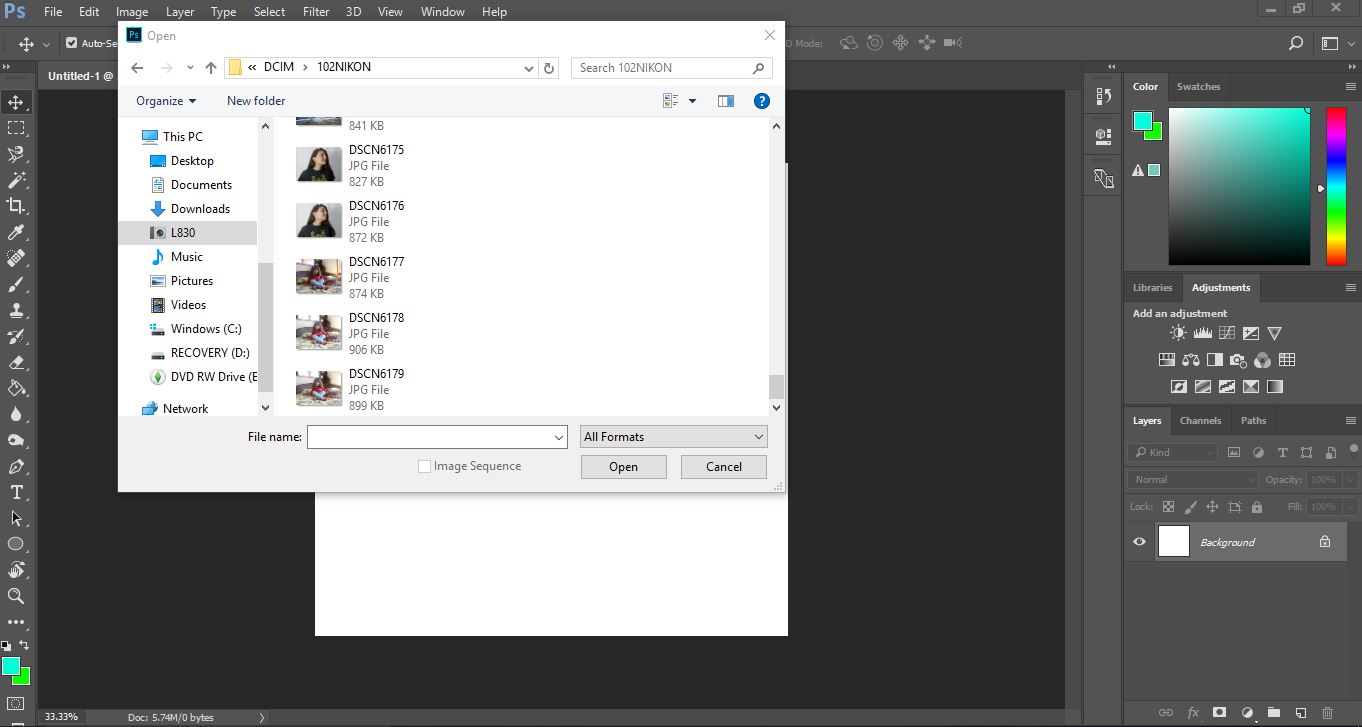Screen dimensions: 1362x727
Task: Select the Horizontal Type tool
Action: [x=16, y=492]
